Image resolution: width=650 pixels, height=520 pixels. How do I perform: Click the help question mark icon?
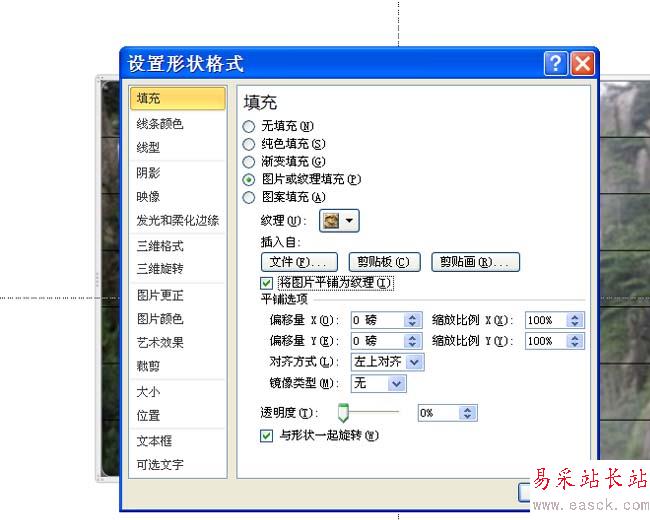click(555, 64)
